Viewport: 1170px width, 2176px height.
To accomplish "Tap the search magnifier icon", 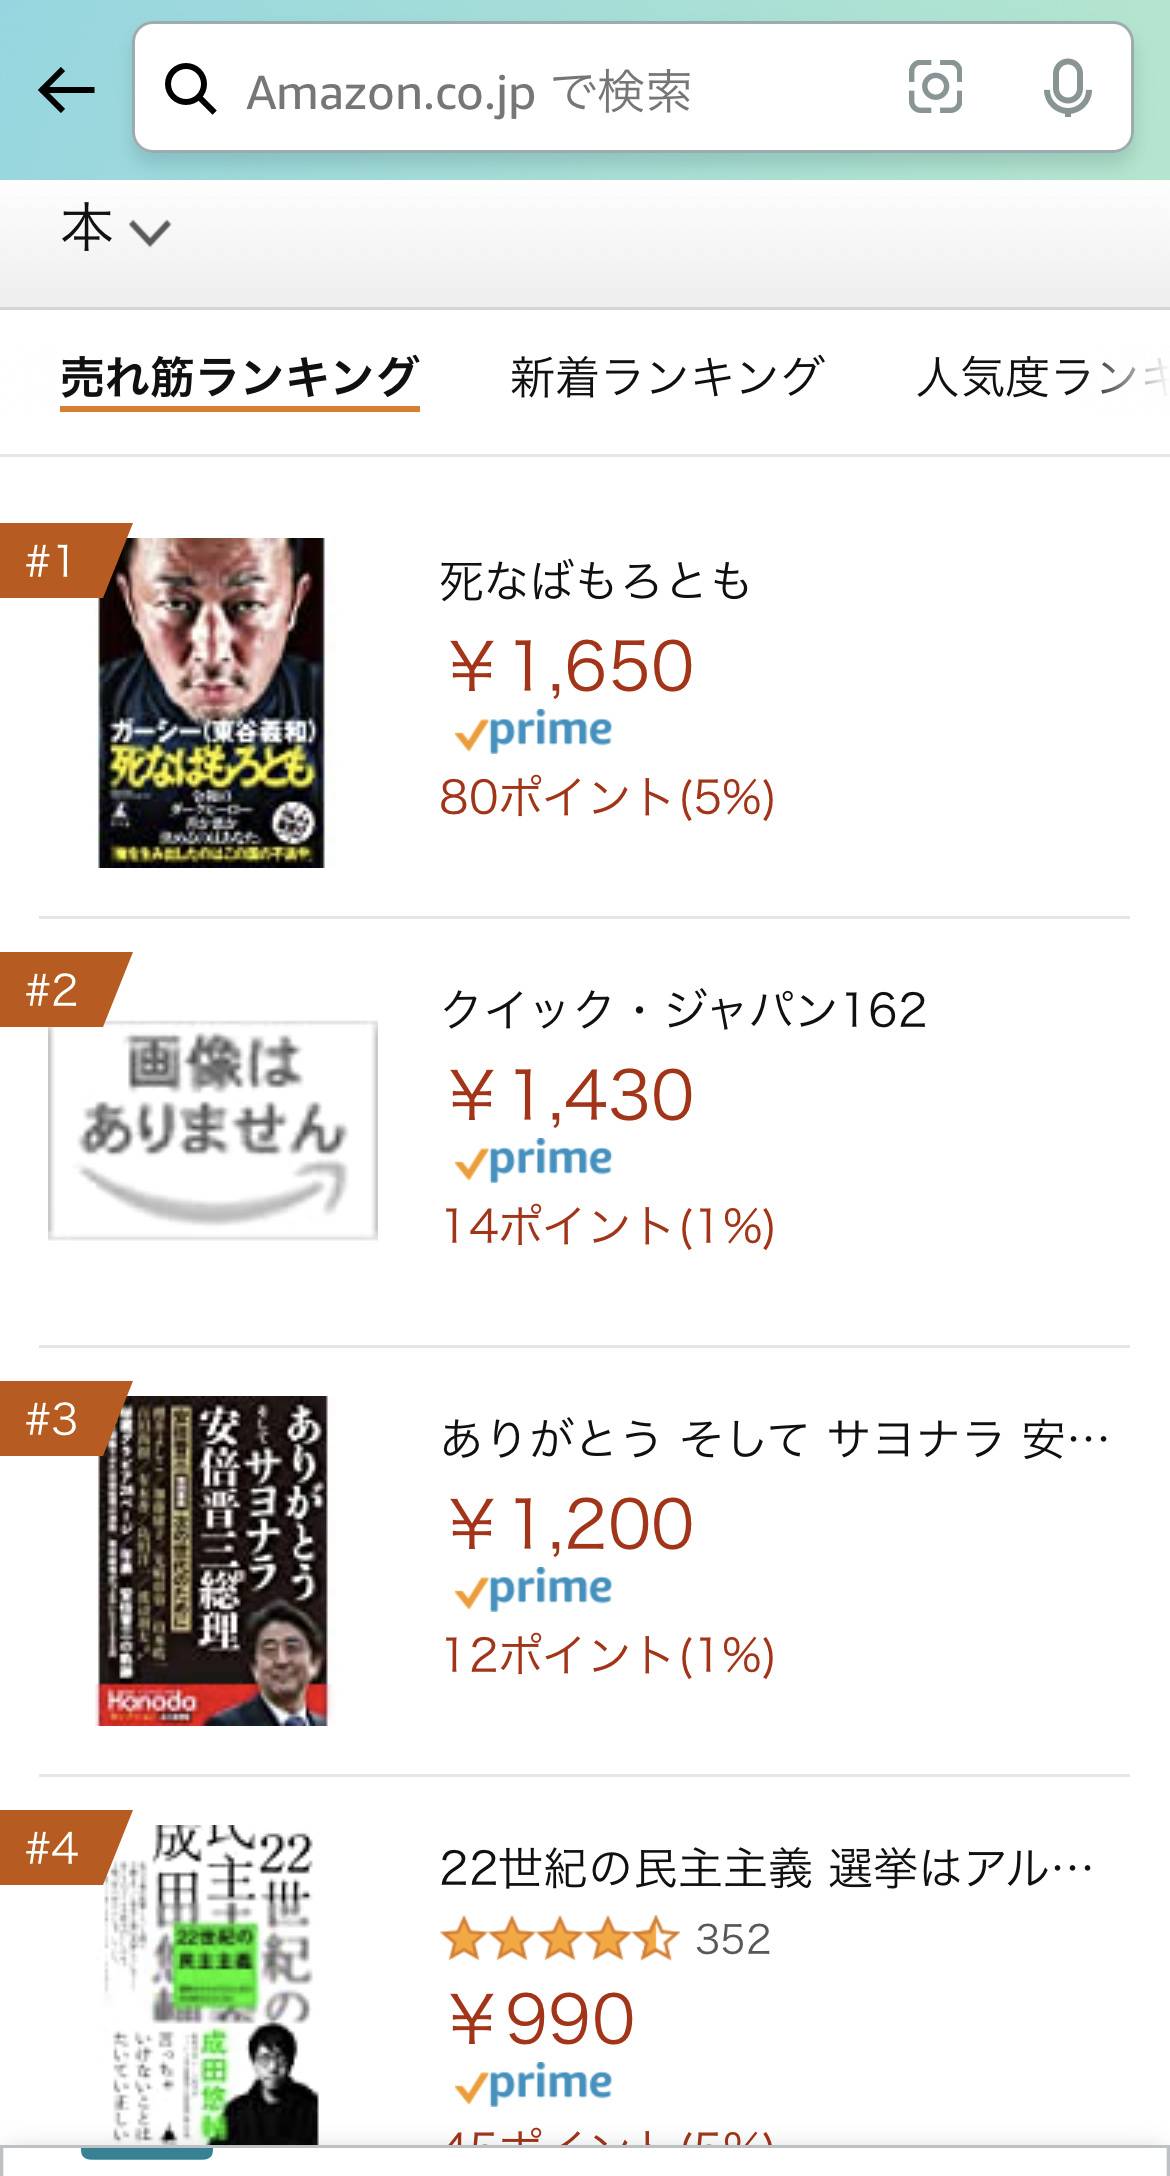I will point(190,90).
